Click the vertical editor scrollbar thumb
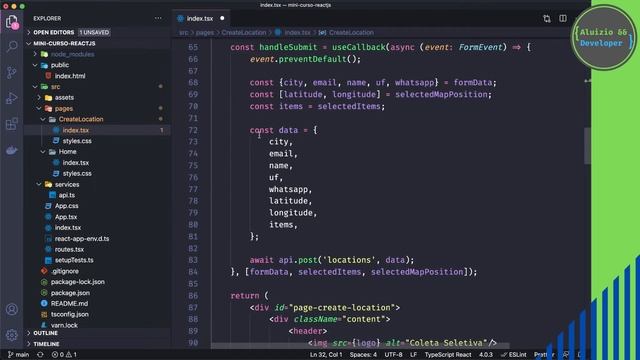Screen dimensions: 640x360 pyautogui.click(x=587, y=146)
